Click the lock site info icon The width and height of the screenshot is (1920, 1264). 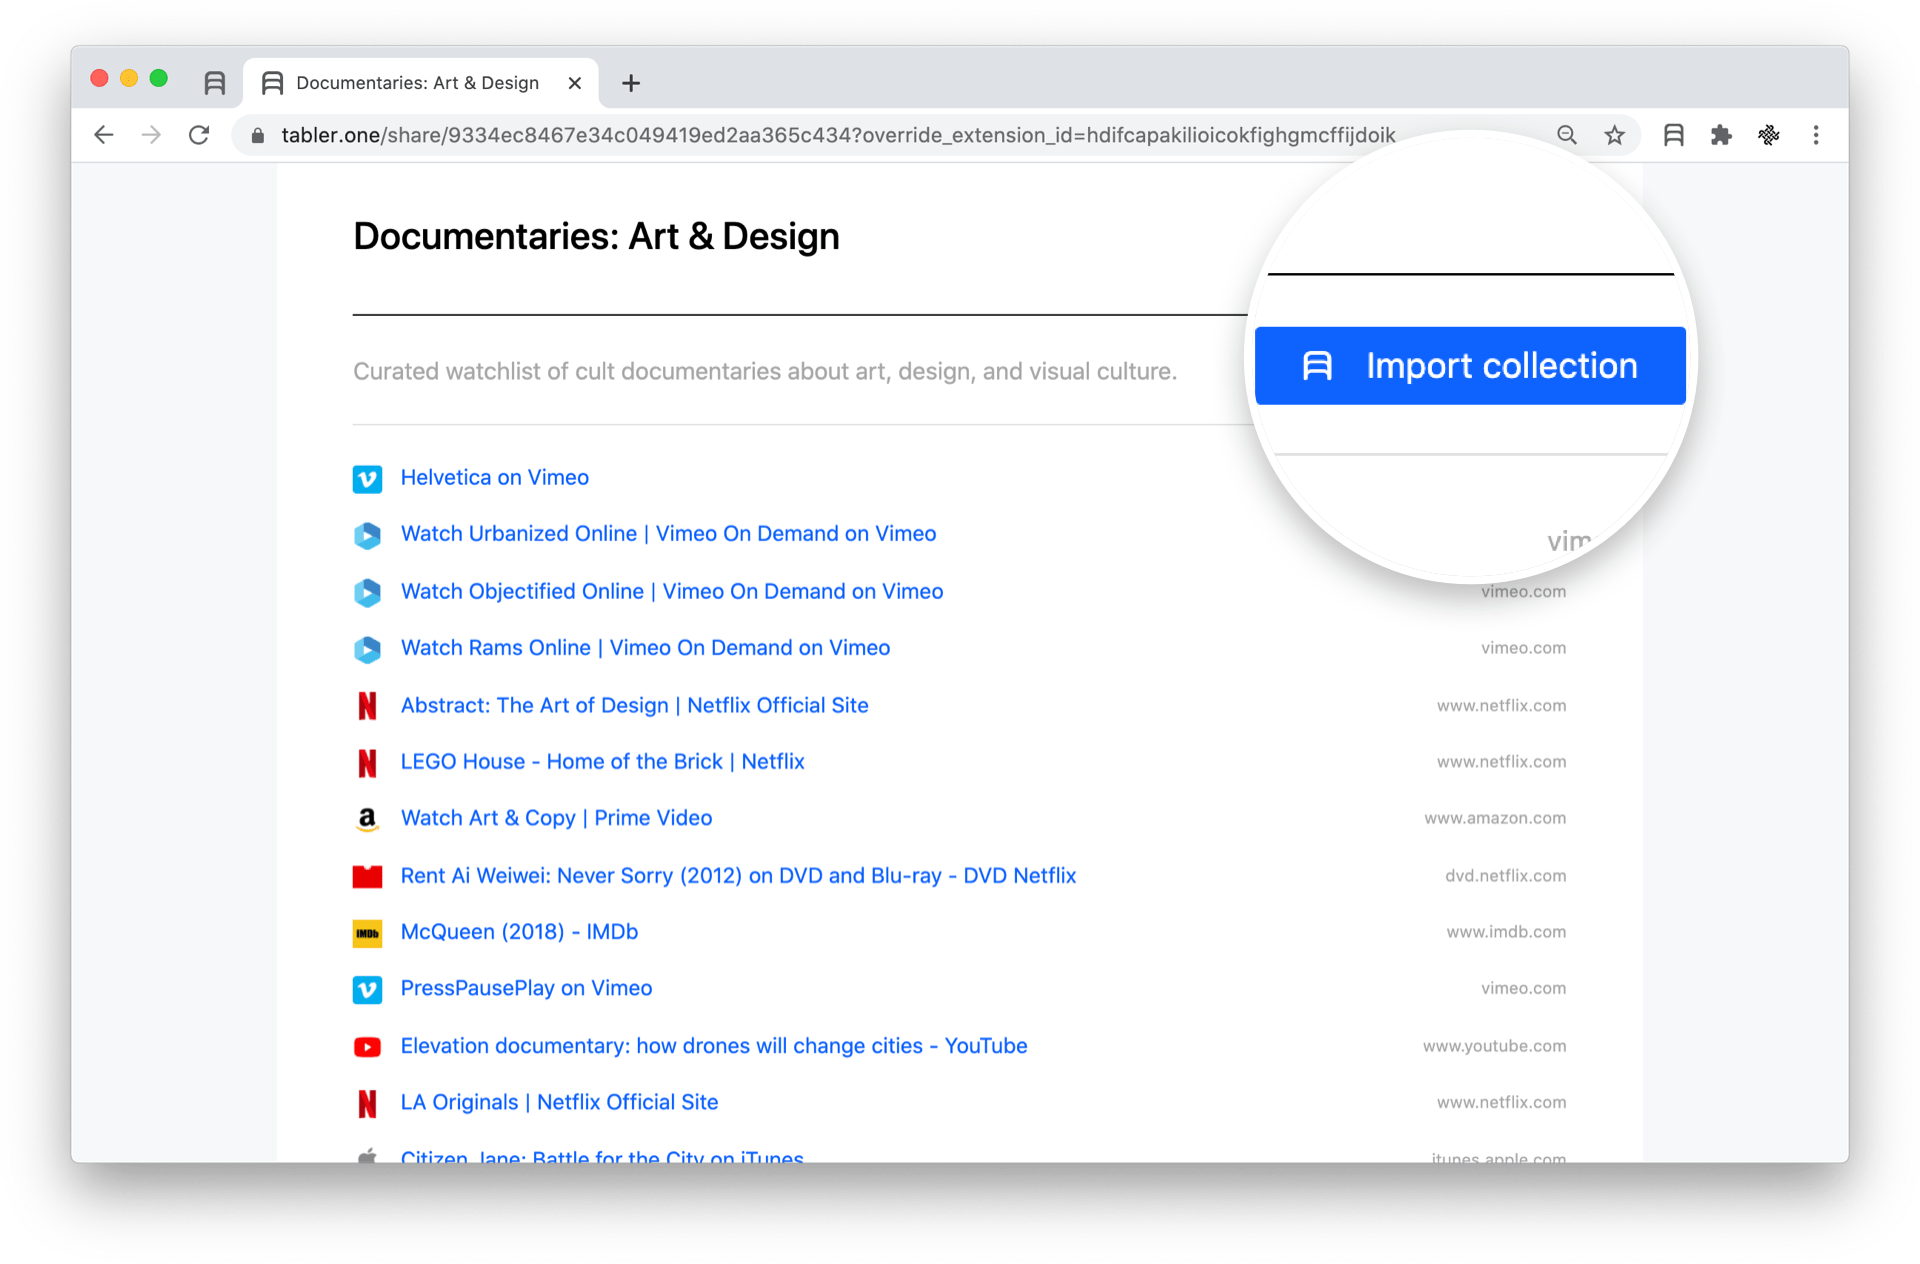tap(258, 135)
